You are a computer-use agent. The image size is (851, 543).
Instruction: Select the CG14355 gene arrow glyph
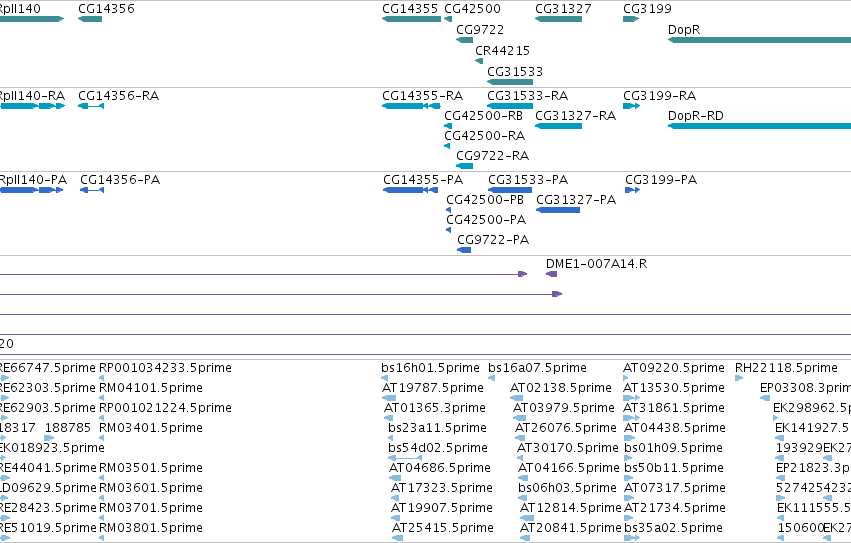411,19
